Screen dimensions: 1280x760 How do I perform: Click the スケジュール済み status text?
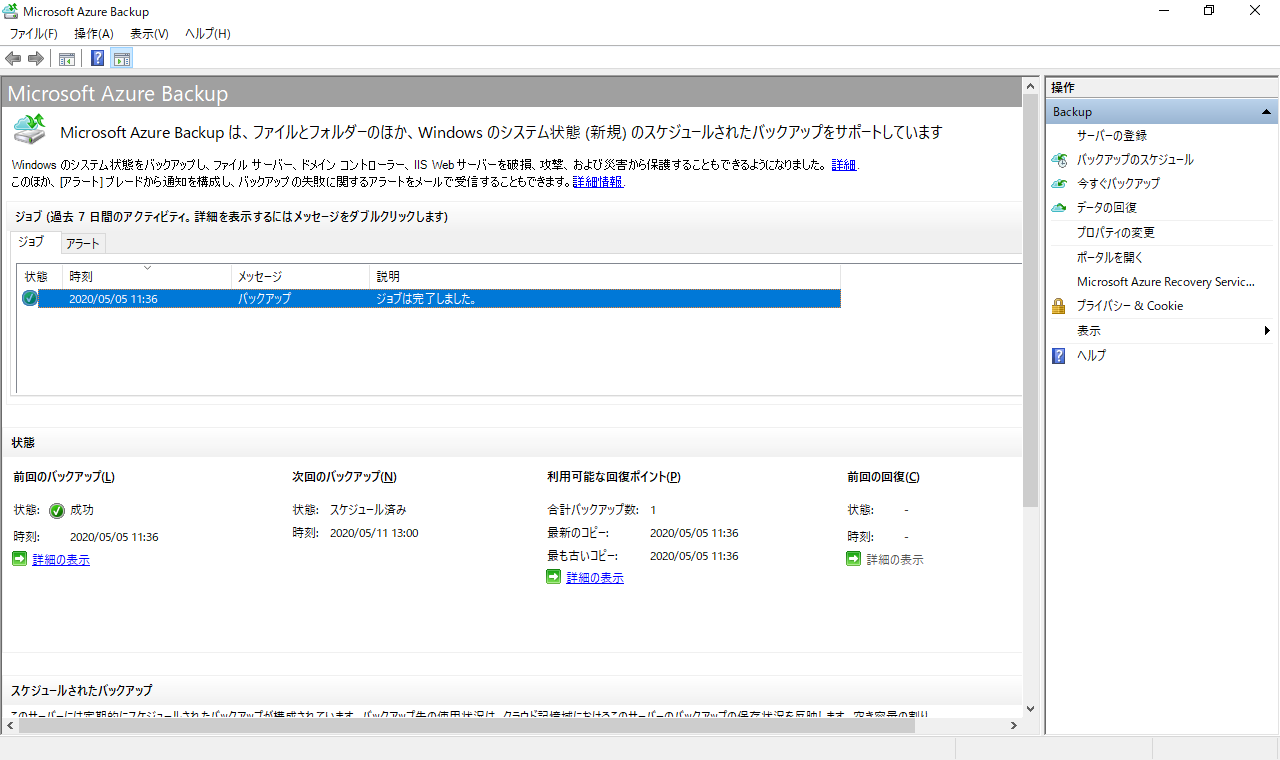point(368,510)
